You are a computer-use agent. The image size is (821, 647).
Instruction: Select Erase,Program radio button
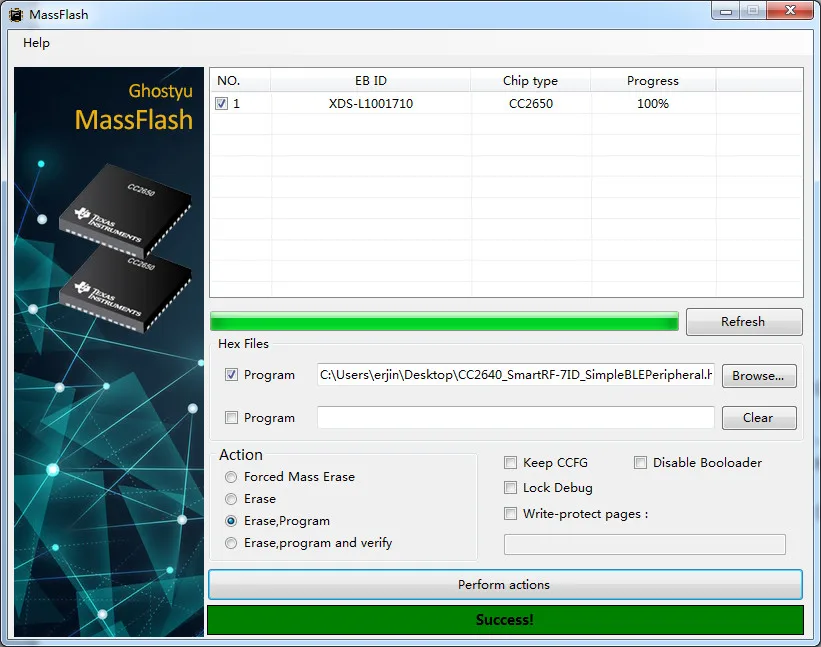click(x=231, y=521)
